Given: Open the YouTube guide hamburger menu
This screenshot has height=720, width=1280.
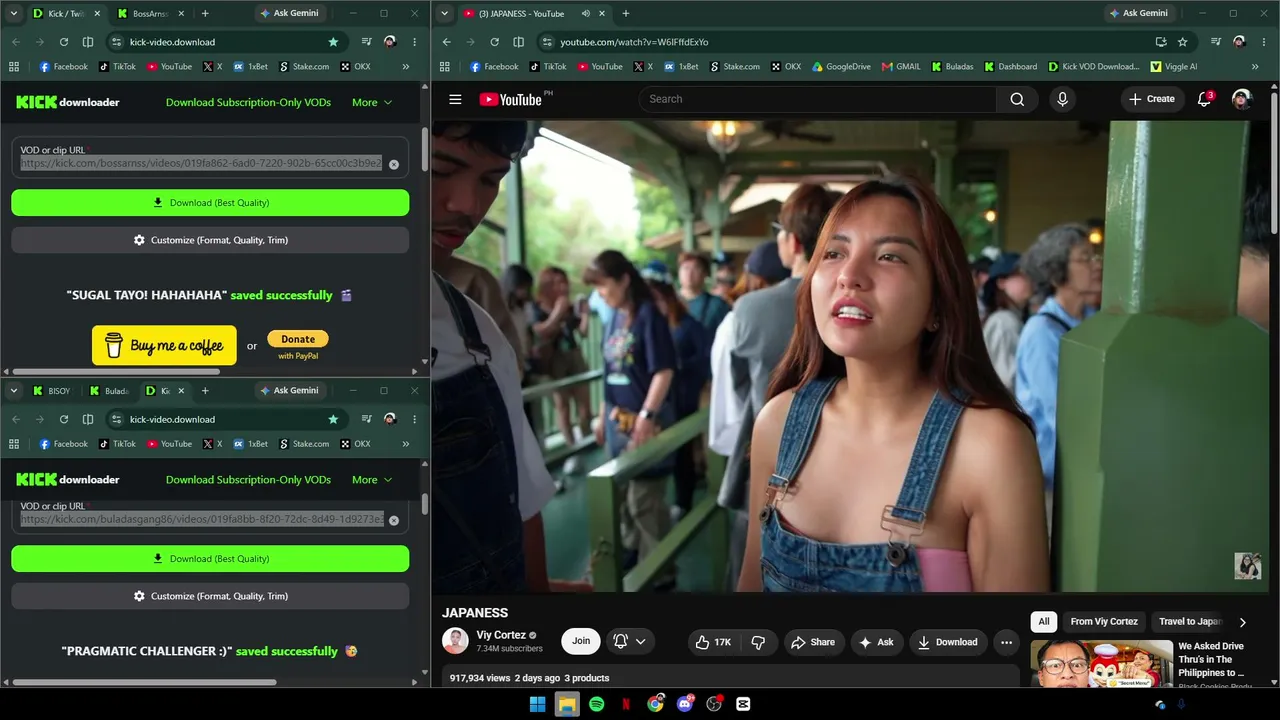Looking at the screenshot, I should pyautogui.click(x=455, y=99).
